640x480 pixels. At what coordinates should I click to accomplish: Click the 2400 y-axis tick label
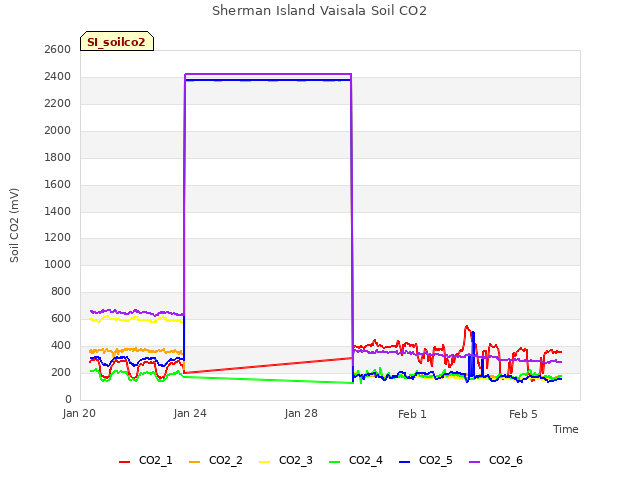(58, 76)
